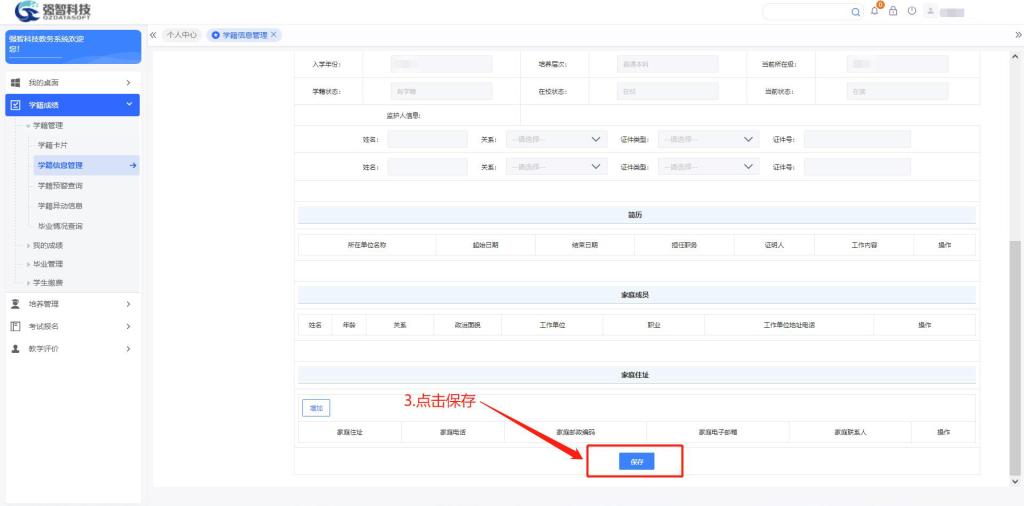Open first guardian 证件类型 dropdown

coord(708,139)
